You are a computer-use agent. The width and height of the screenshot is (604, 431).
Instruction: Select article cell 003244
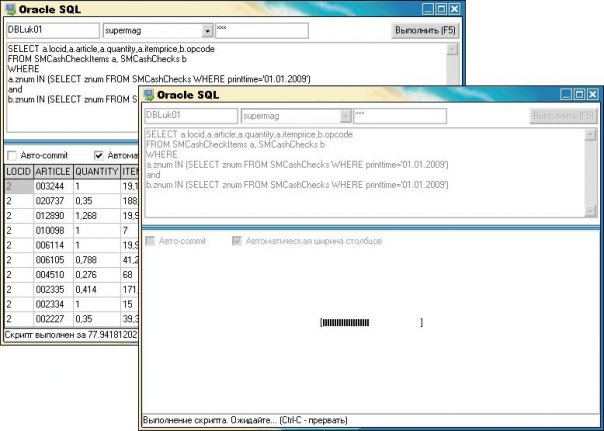[53, 187]
